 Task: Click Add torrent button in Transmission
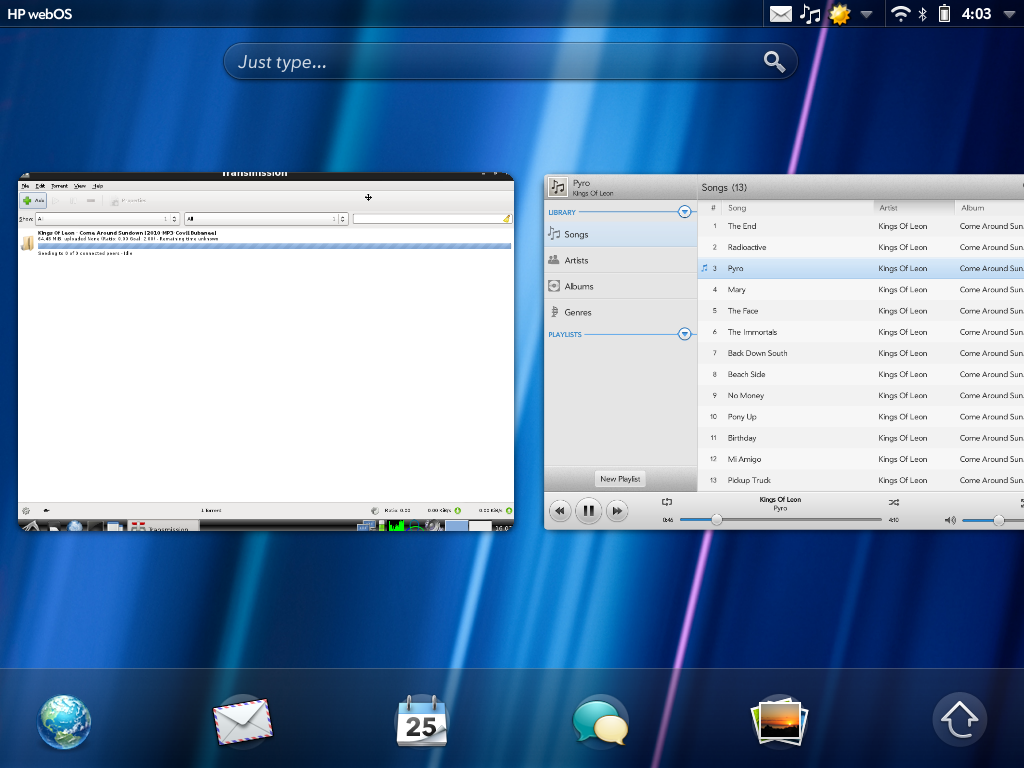33,201
